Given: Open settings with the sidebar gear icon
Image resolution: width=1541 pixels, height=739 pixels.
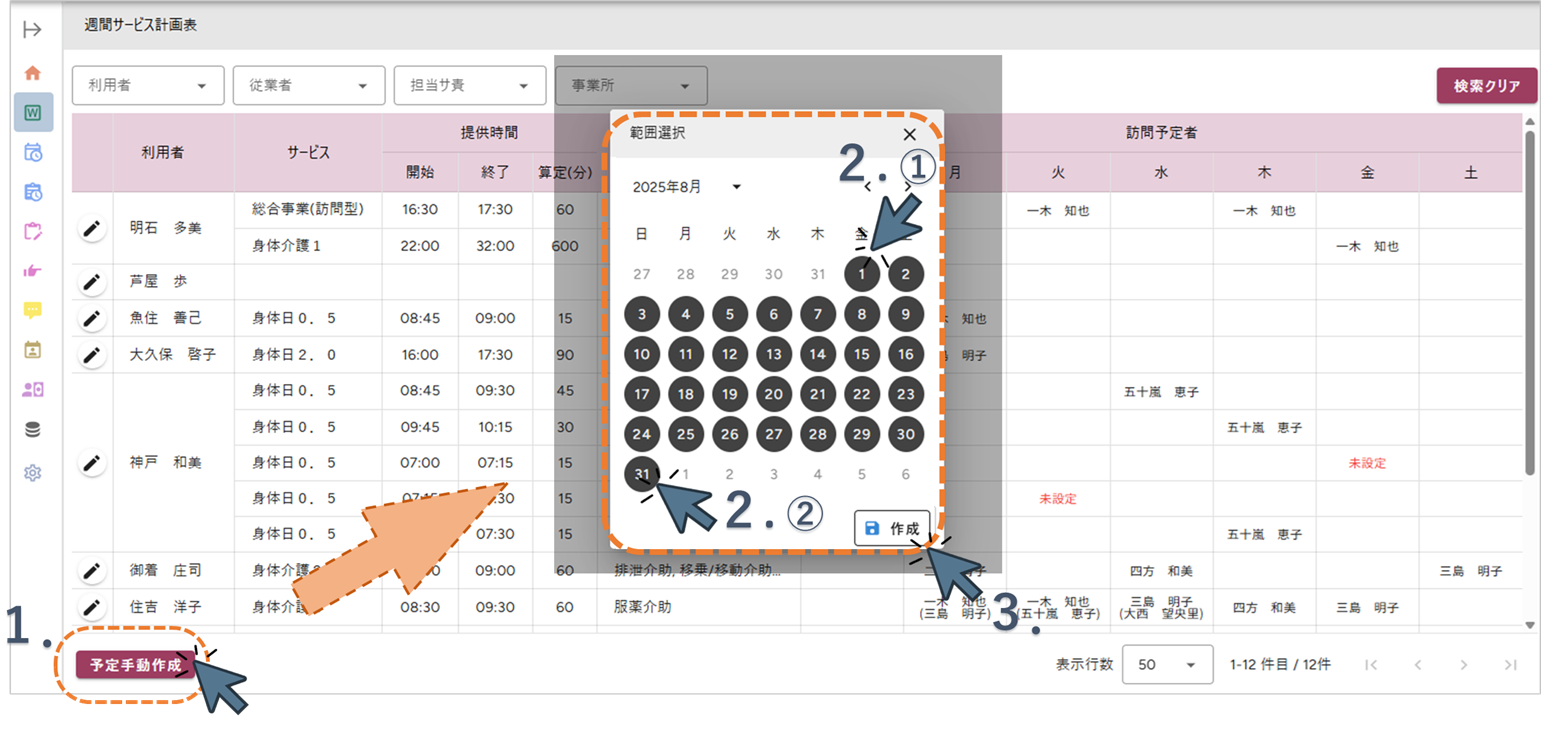Looking at the screenshot, I should [32, 473].
